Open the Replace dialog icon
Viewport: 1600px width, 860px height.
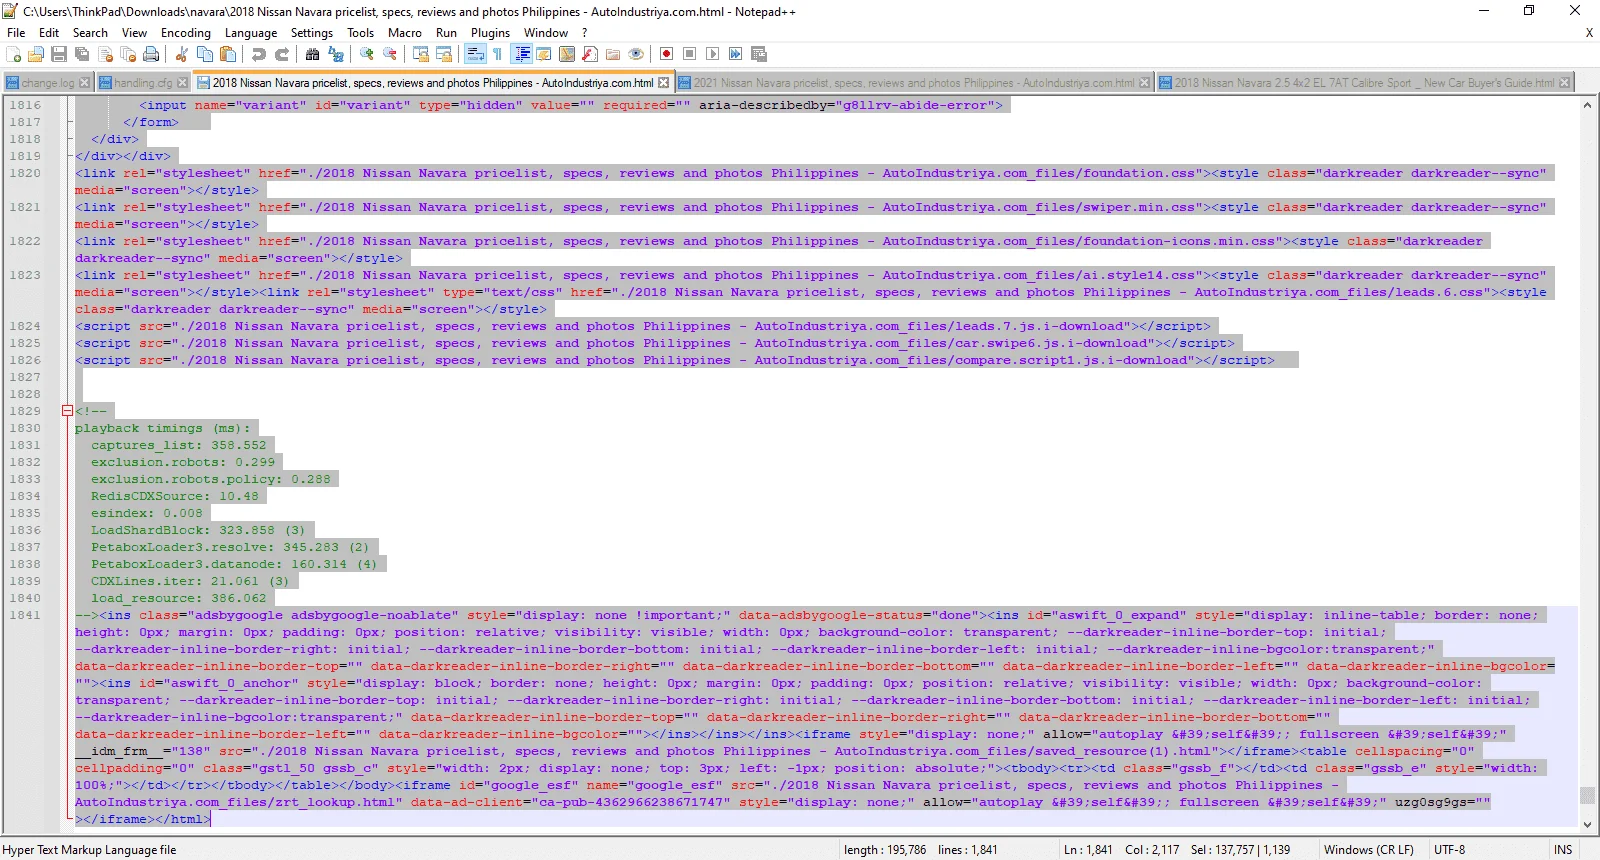point(336,54)
